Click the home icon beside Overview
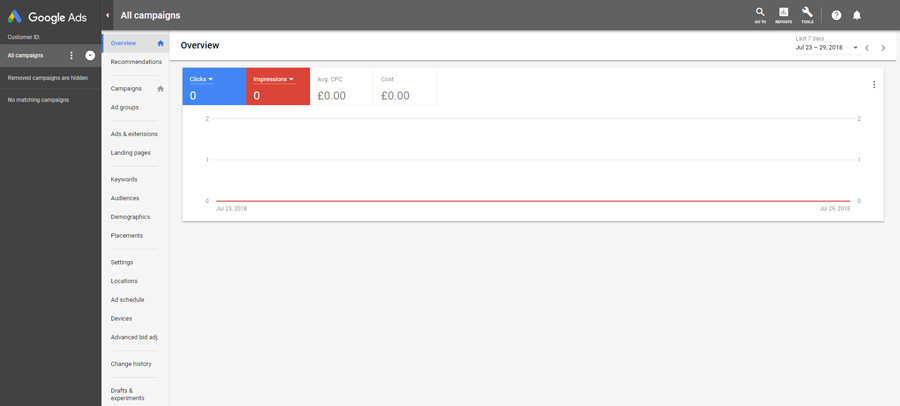Viewport: 900px width, 406px height. [161, 43]
